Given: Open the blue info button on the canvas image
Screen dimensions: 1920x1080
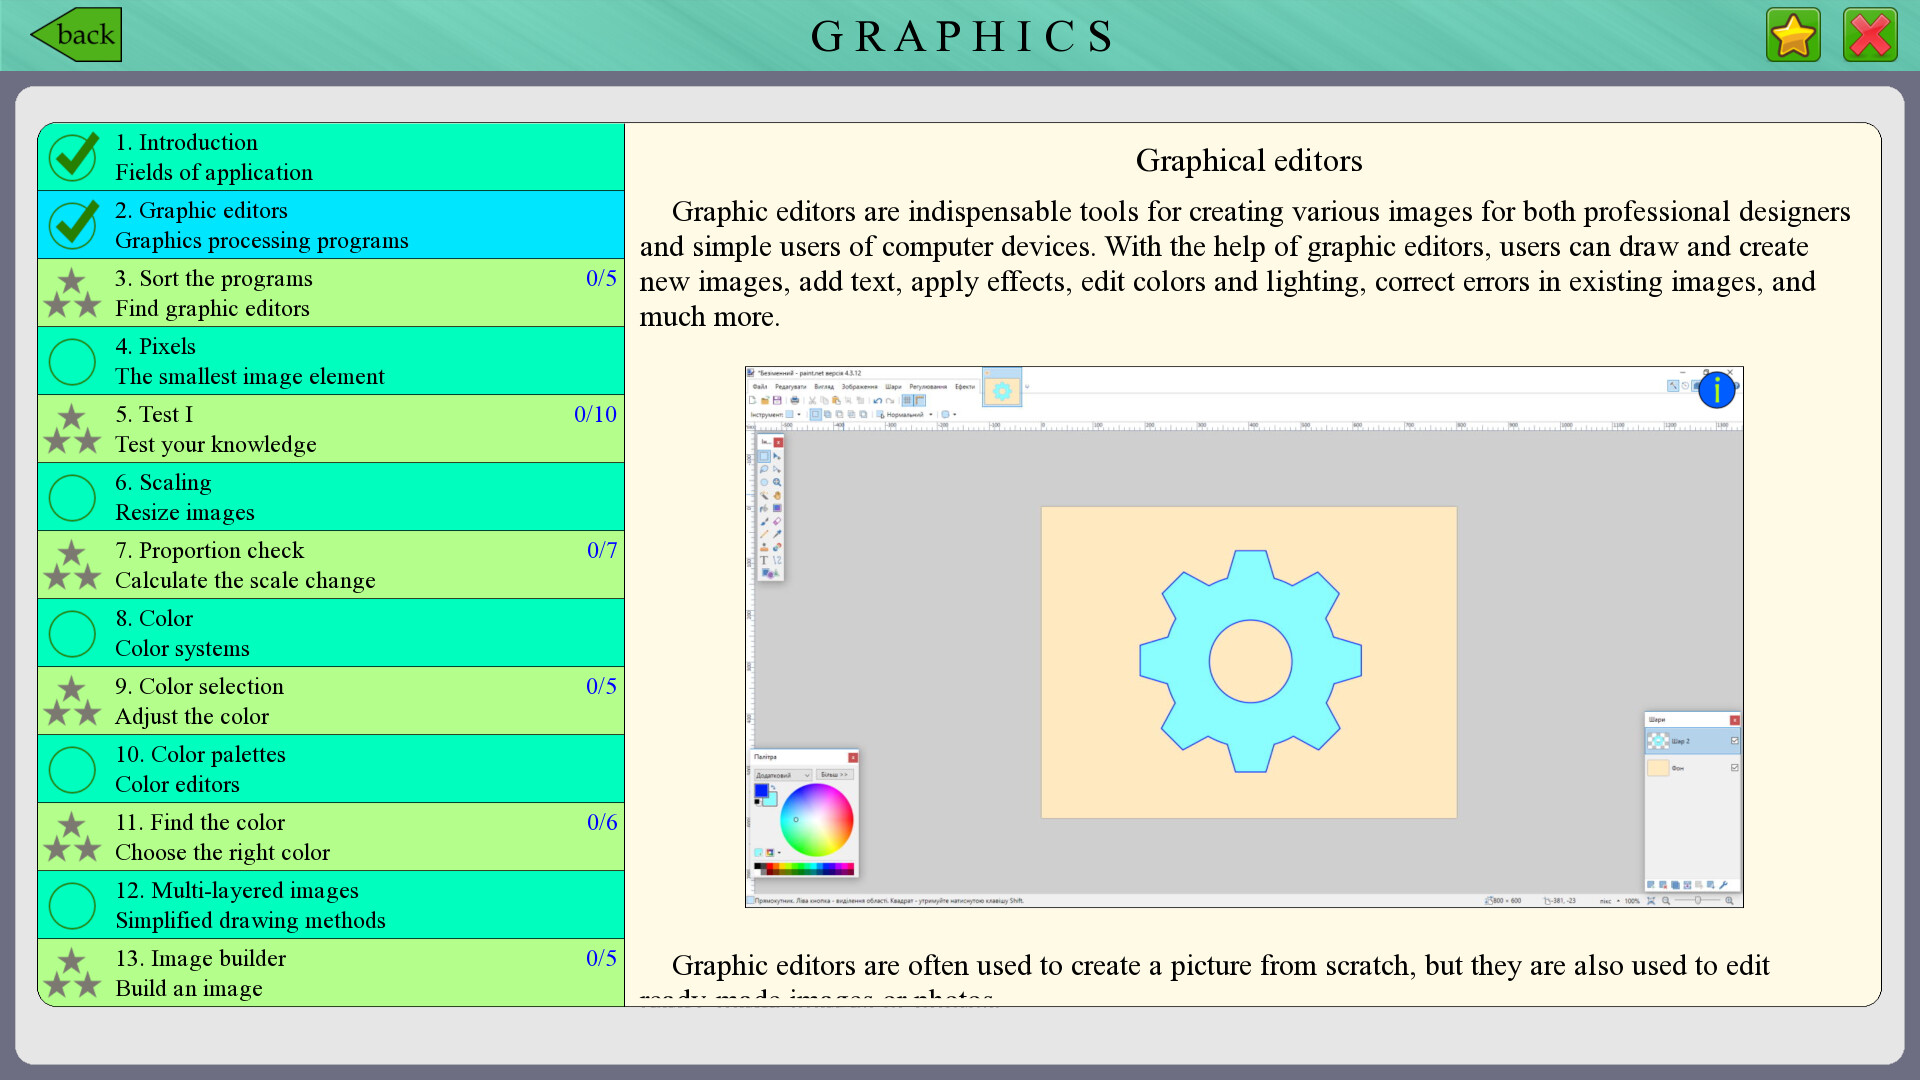Looking at the screenshot, I should 1717,390.
